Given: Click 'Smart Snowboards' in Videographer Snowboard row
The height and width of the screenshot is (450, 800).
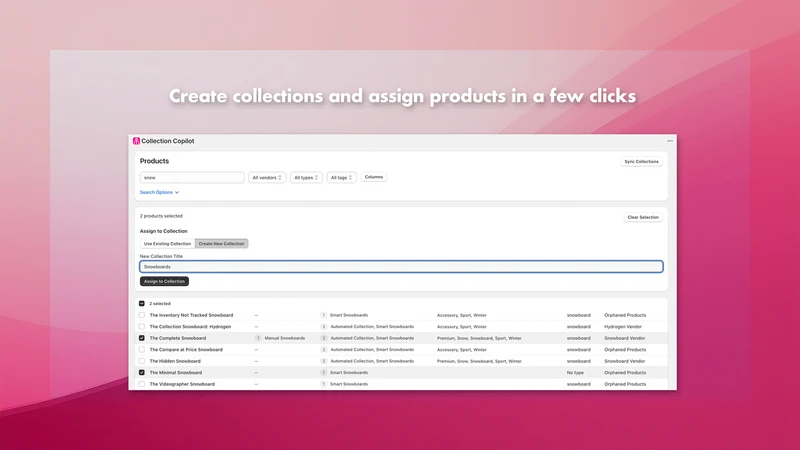Looking at the screenshot, I should click(x=349, y=384).
